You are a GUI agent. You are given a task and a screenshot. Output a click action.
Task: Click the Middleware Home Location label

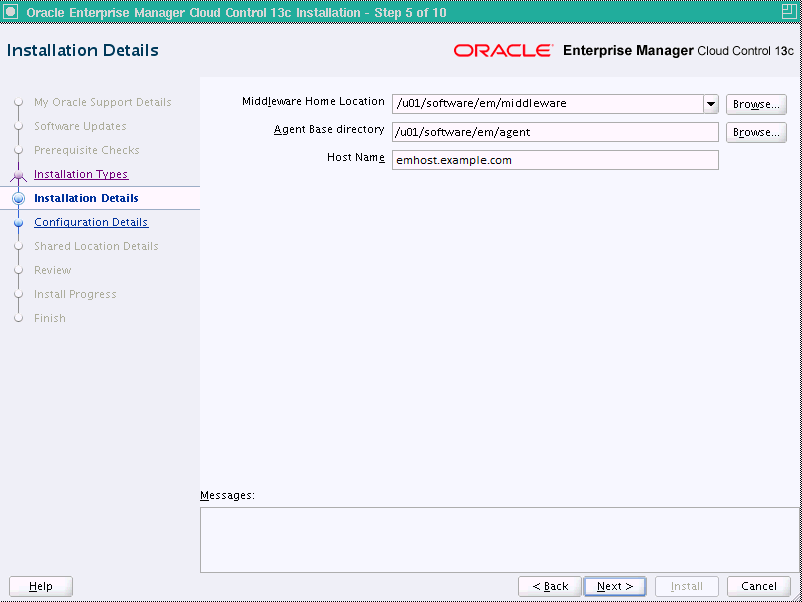(313, 101)
